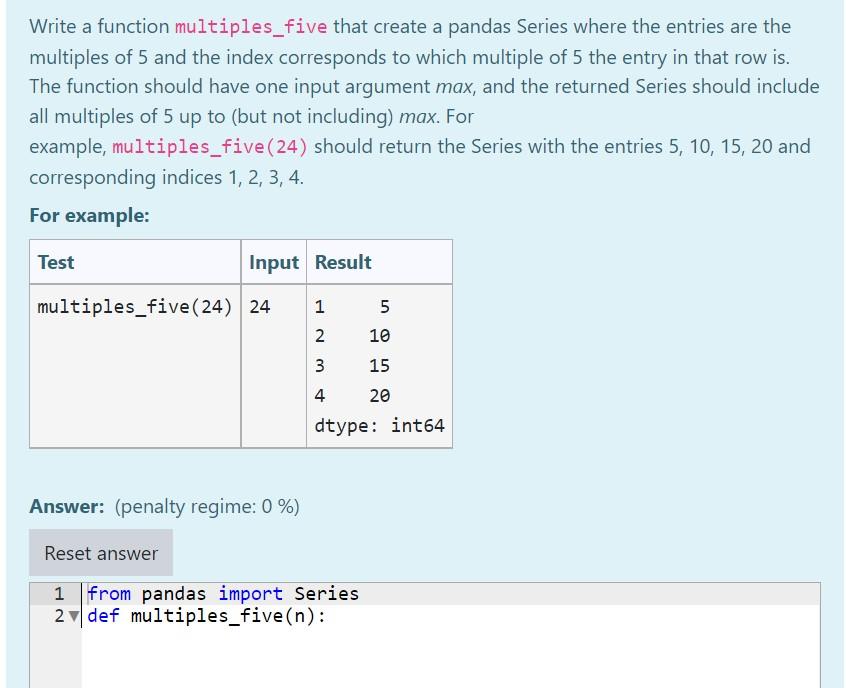Click the '24' input cell
This screenshot has width=846, height=688.
(x=259, y=306)
